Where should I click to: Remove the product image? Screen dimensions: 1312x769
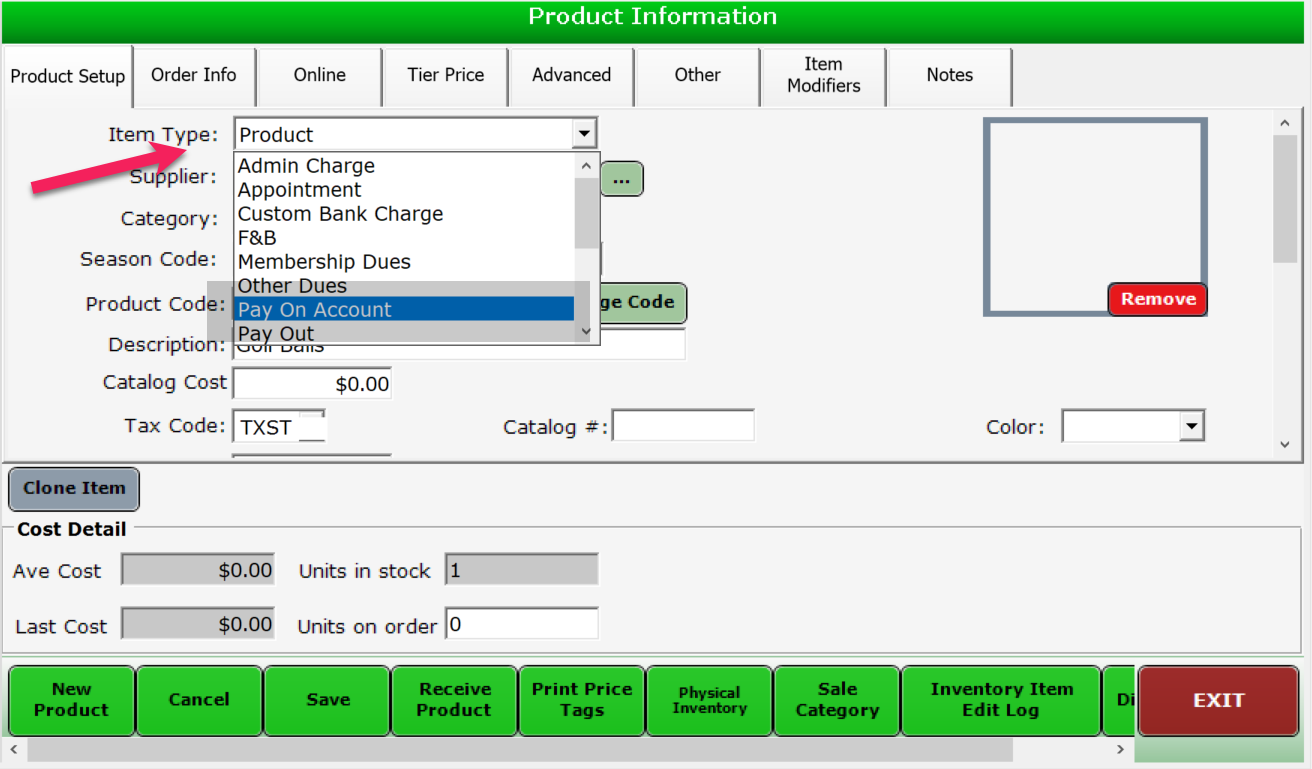pyautogui.click(x=1158, y=299)
